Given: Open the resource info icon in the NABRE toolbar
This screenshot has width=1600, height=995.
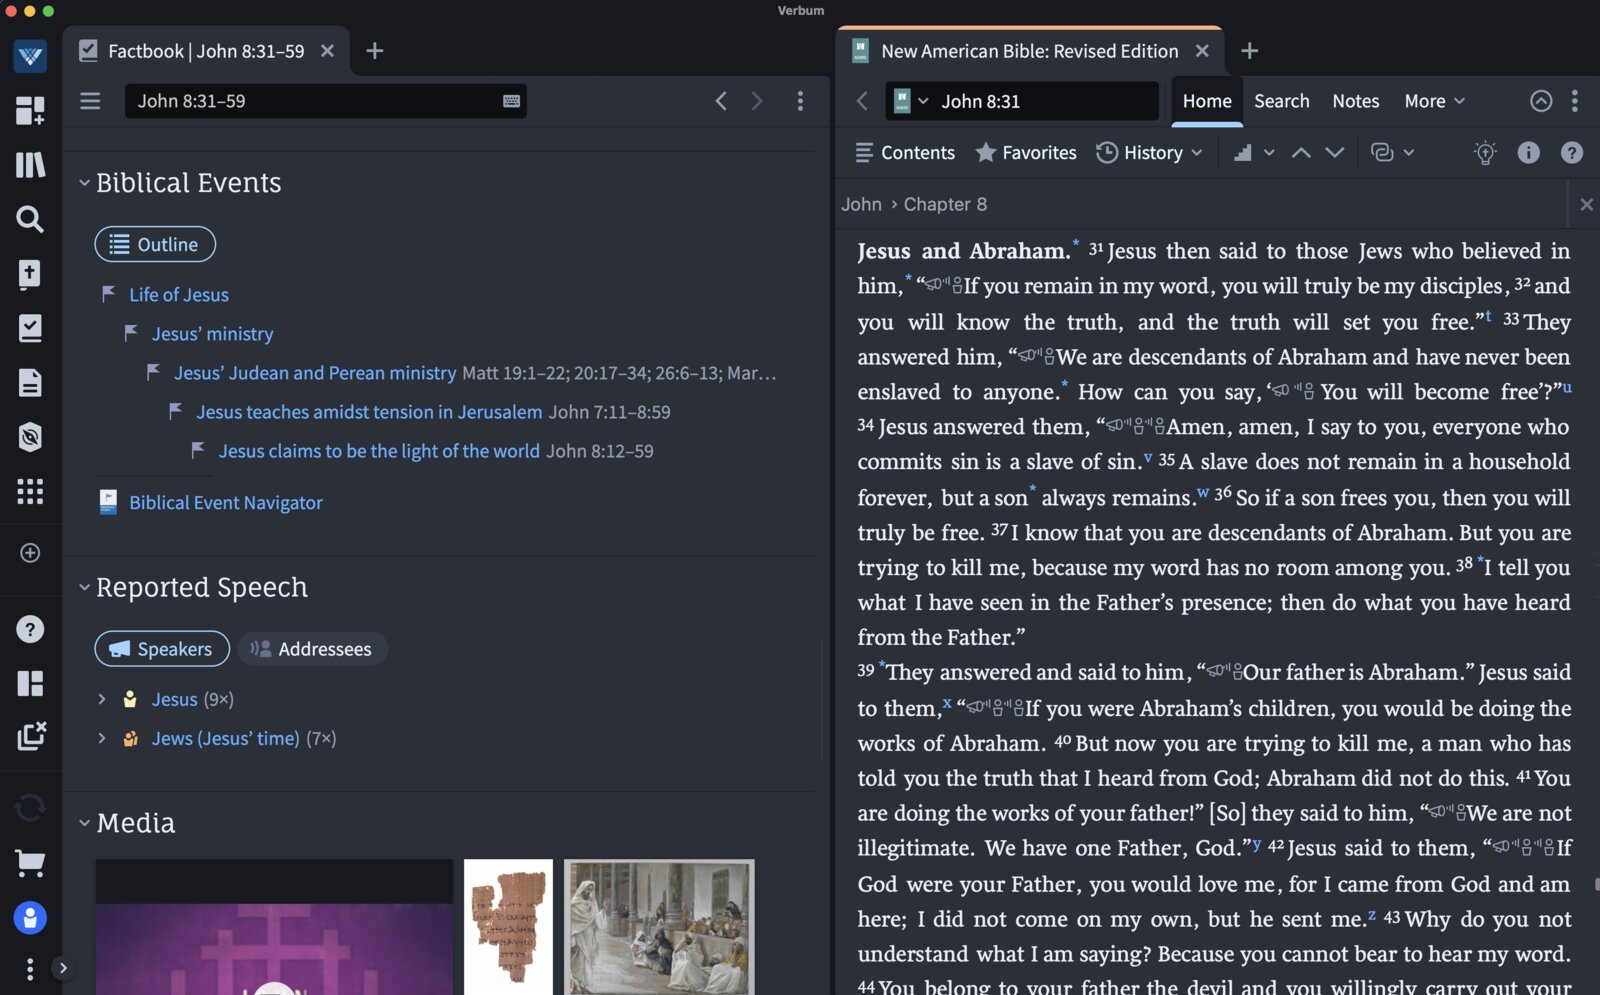Looking at the screenshot, I should 1528,152.
